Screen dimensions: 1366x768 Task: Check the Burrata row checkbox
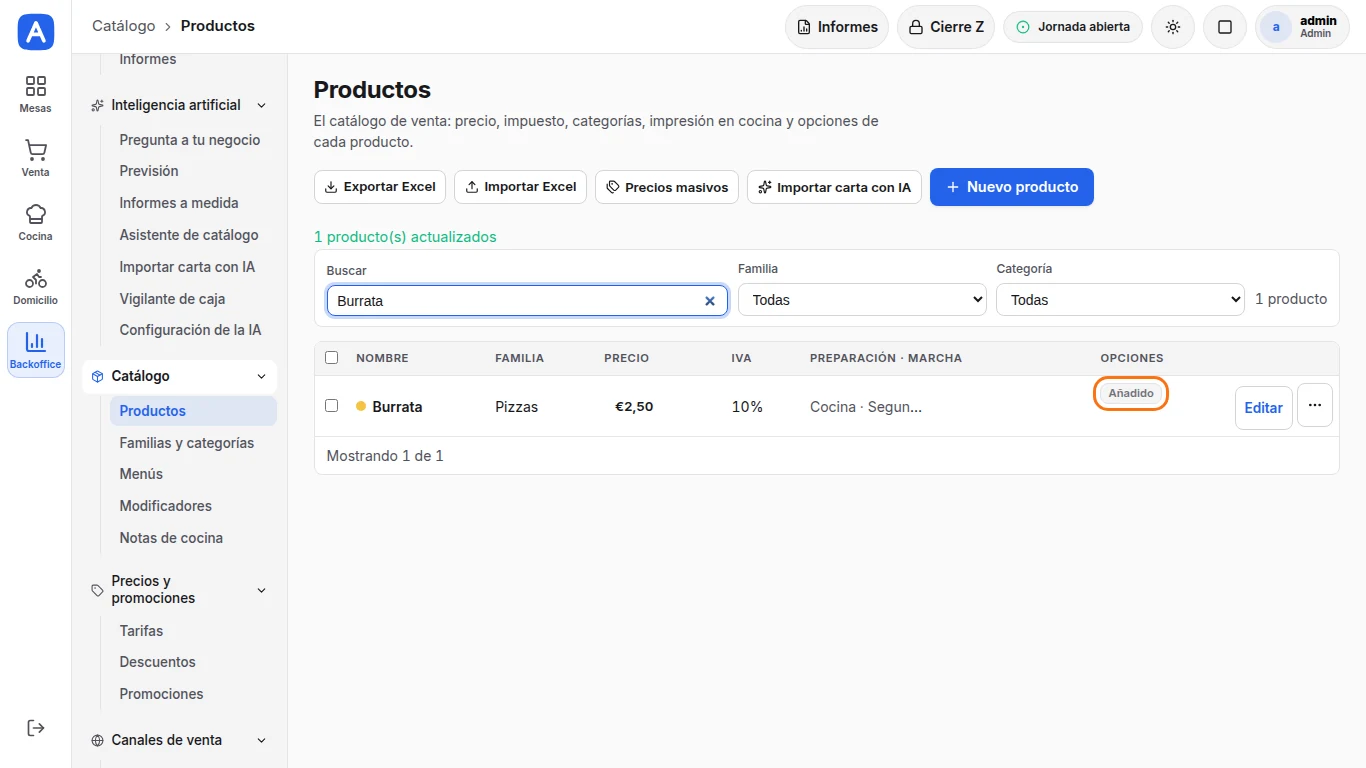(x=332, y=406)
